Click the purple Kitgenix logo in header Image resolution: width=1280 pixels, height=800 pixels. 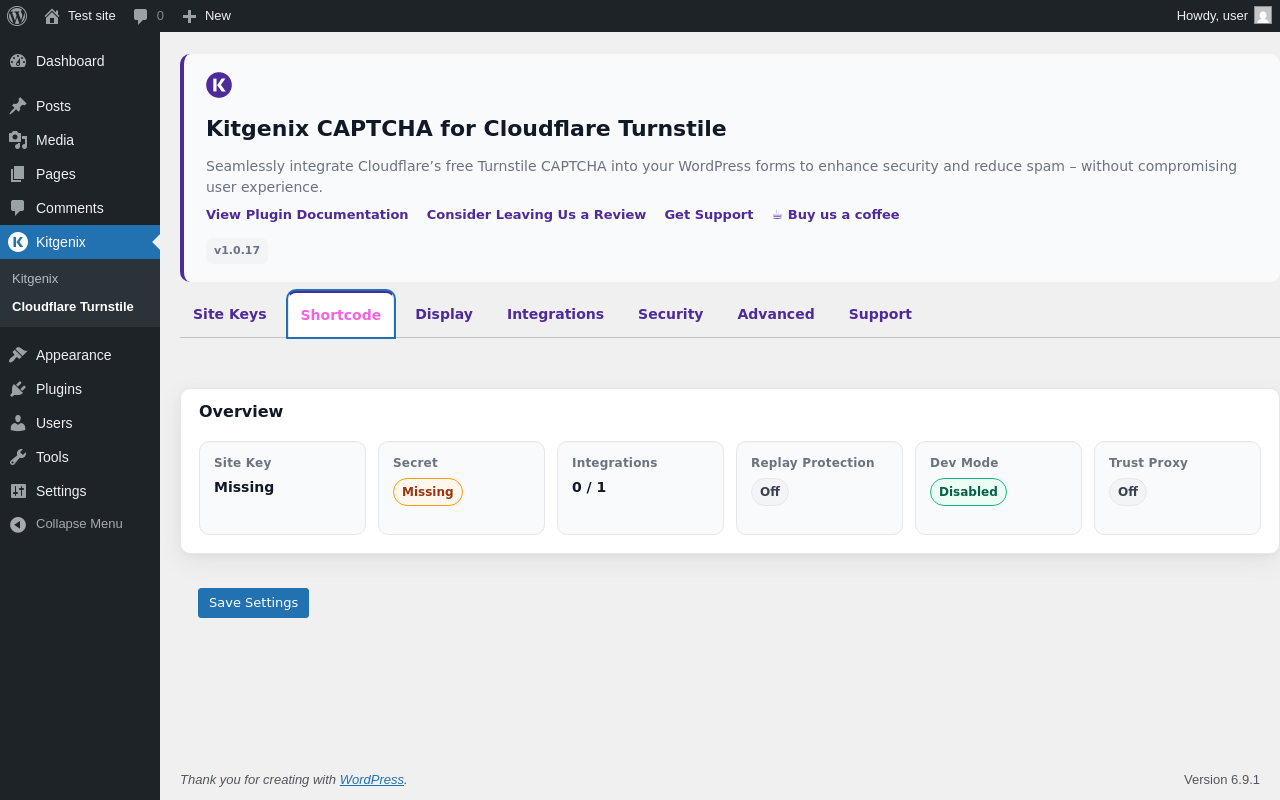219,85
